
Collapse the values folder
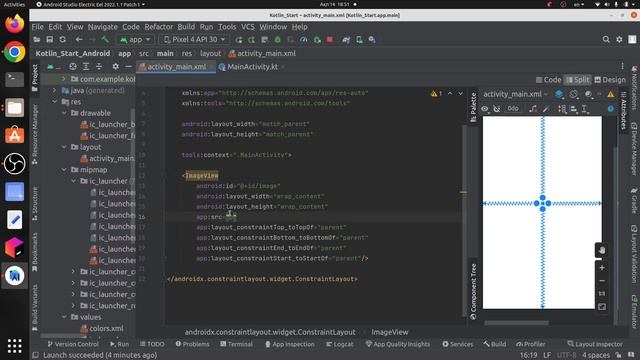pyautogui.click(x=64, y=317)
